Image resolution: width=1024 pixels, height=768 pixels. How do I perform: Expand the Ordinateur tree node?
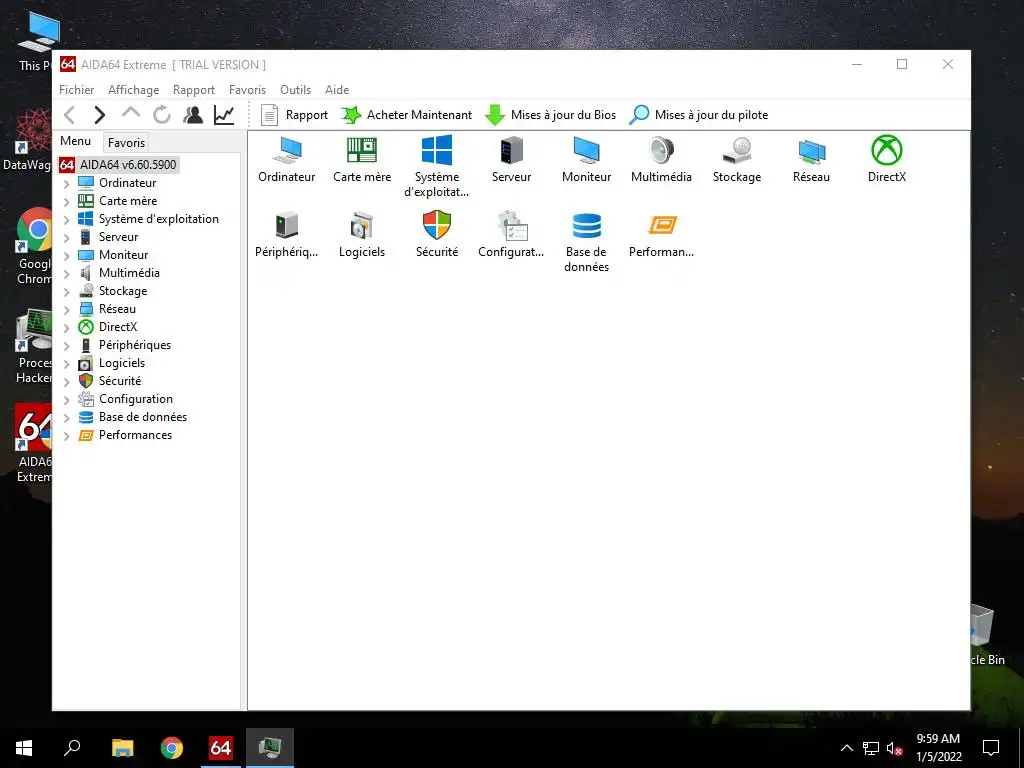(67, 184)
